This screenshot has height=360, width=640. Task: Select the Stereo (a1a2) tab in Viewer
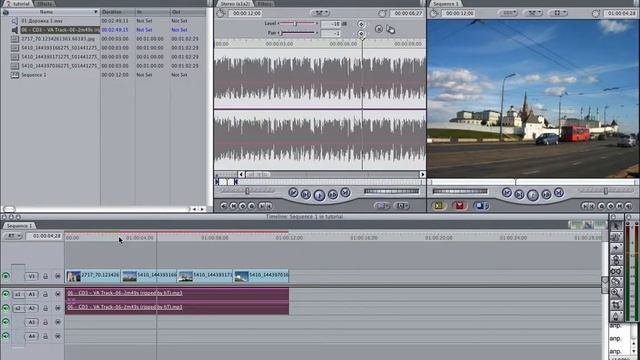(x=235, y=4)
